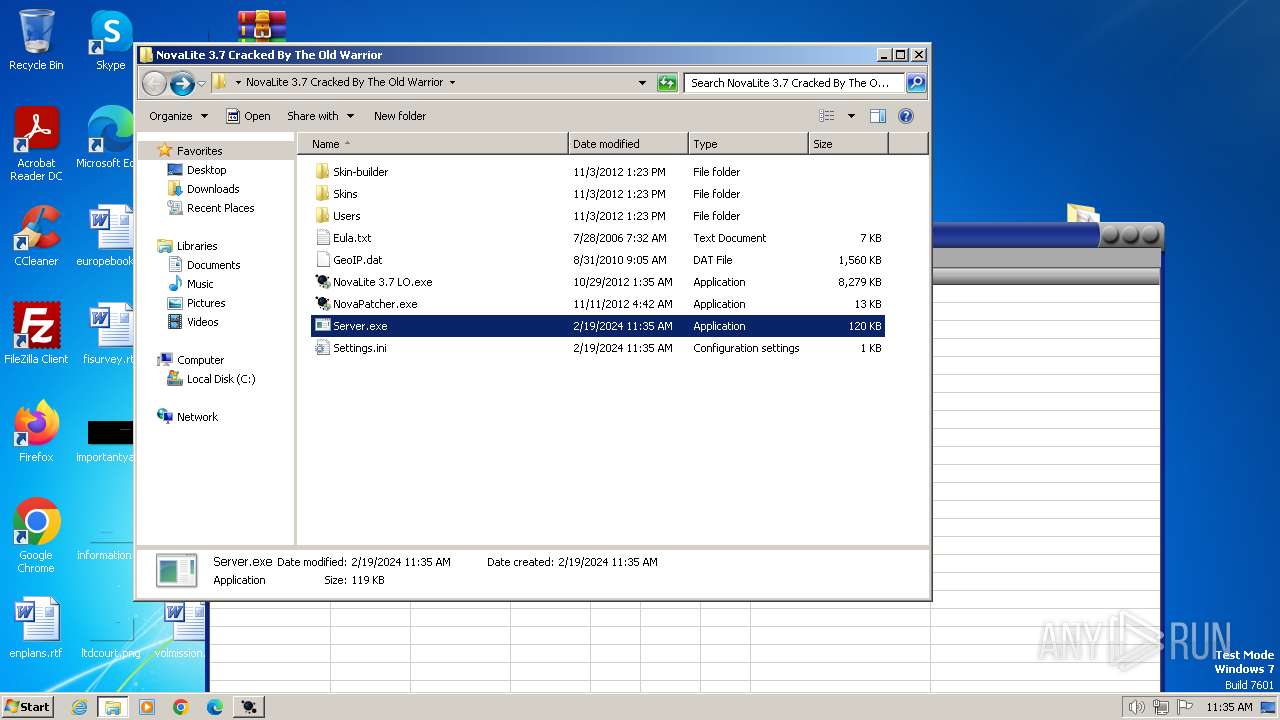
Task: Click the New folder button
Action: coord(400,116)
